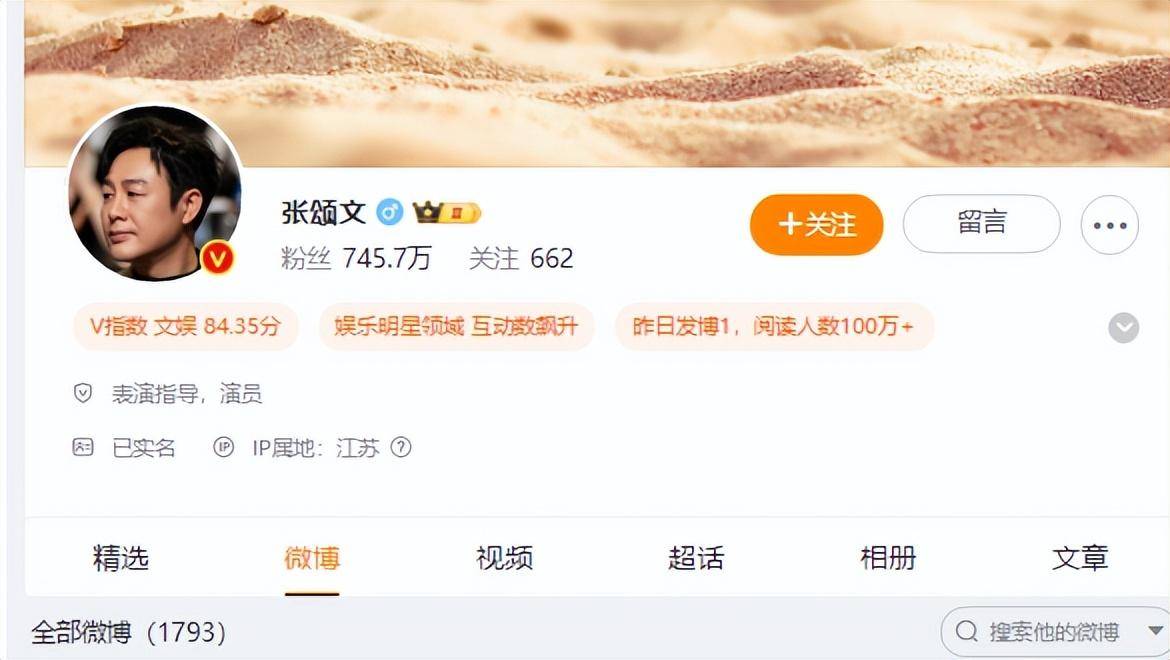Click the search magnifier icon

[x=966, y=632]
